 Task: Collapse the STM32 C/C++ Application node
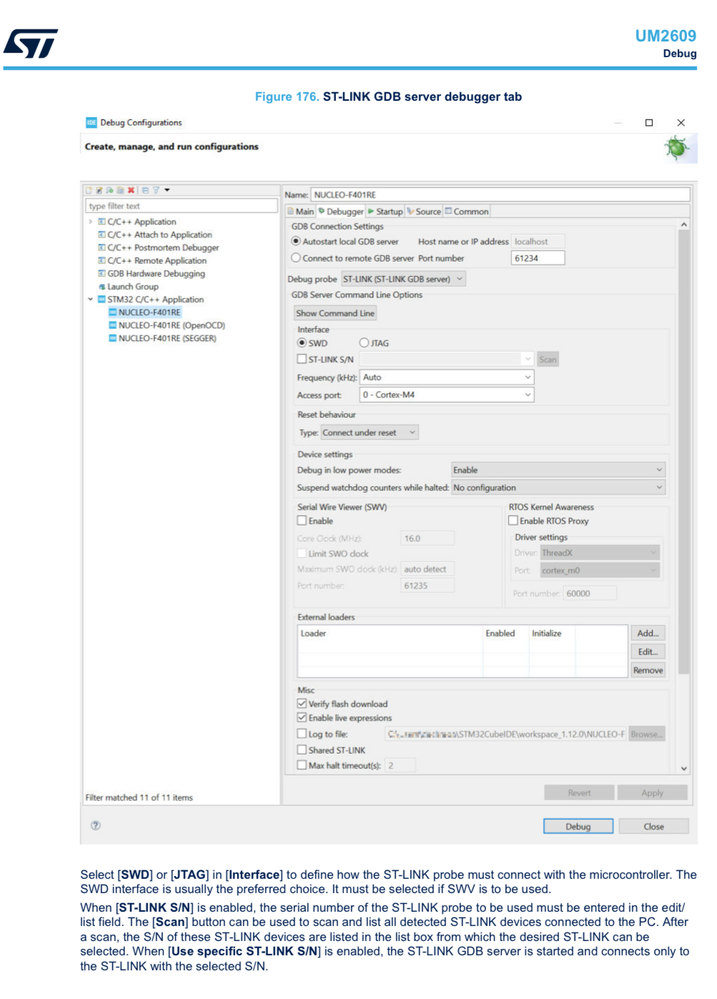pyautogui.click(x=91, y=299)
